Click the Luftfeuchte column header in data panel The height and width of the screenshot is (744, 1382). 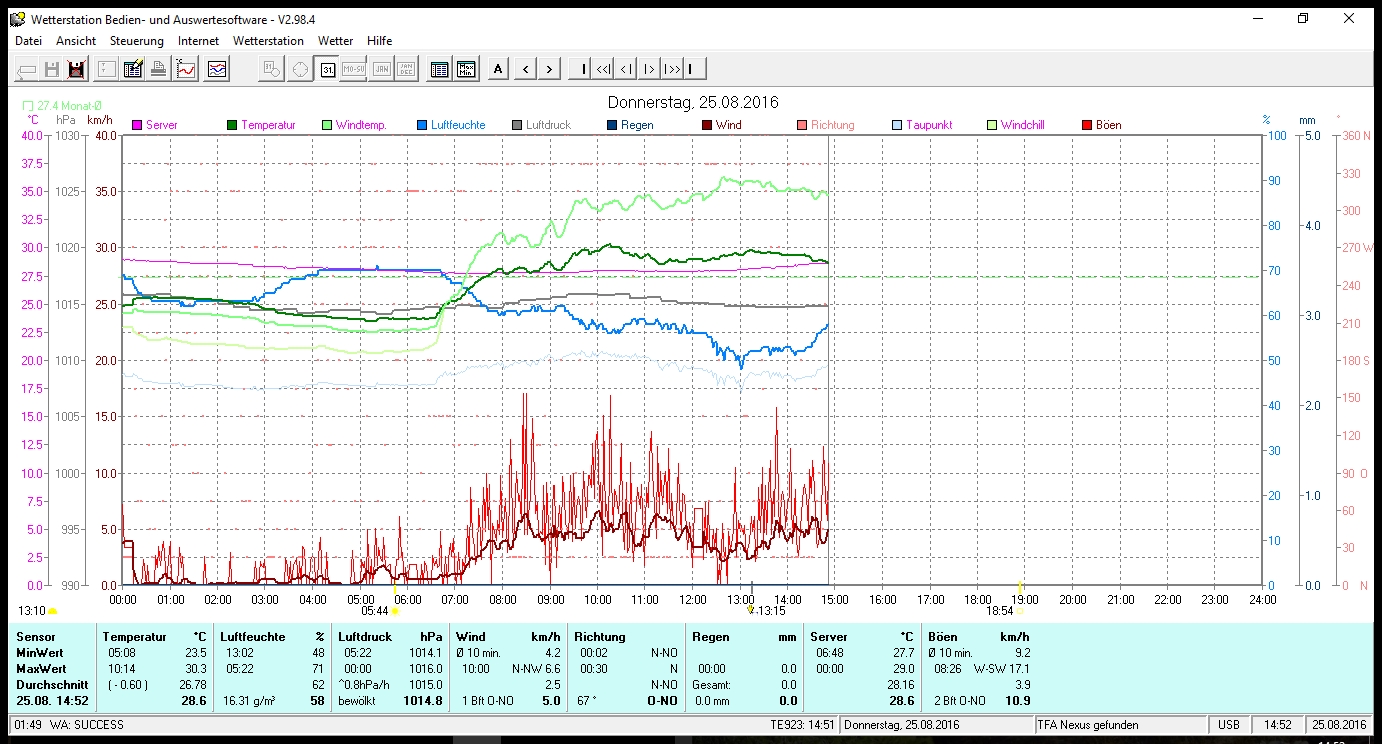[253, 636]
